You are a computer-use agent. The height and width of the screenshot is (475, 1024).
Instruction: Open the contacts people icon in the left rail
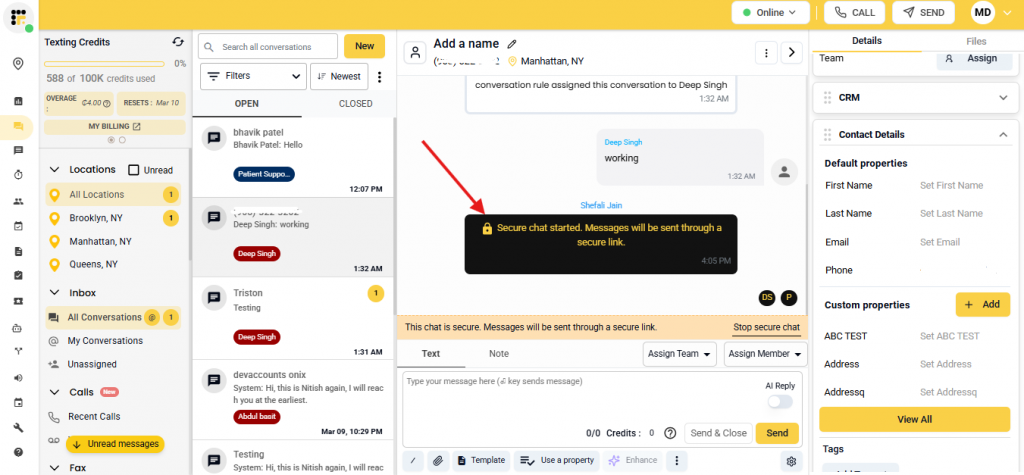tap(18, 201)
